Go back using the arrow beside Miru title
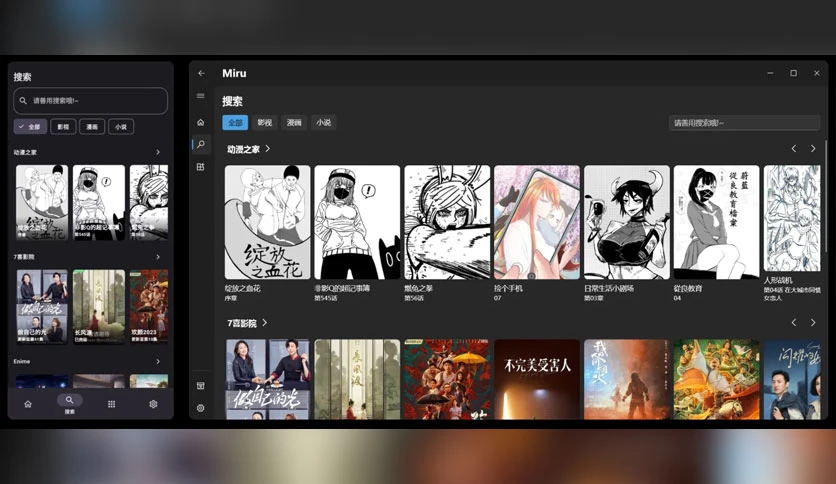The height and width of the screenshot is (484, 836). pyautogui.click(x=201, y=74)
